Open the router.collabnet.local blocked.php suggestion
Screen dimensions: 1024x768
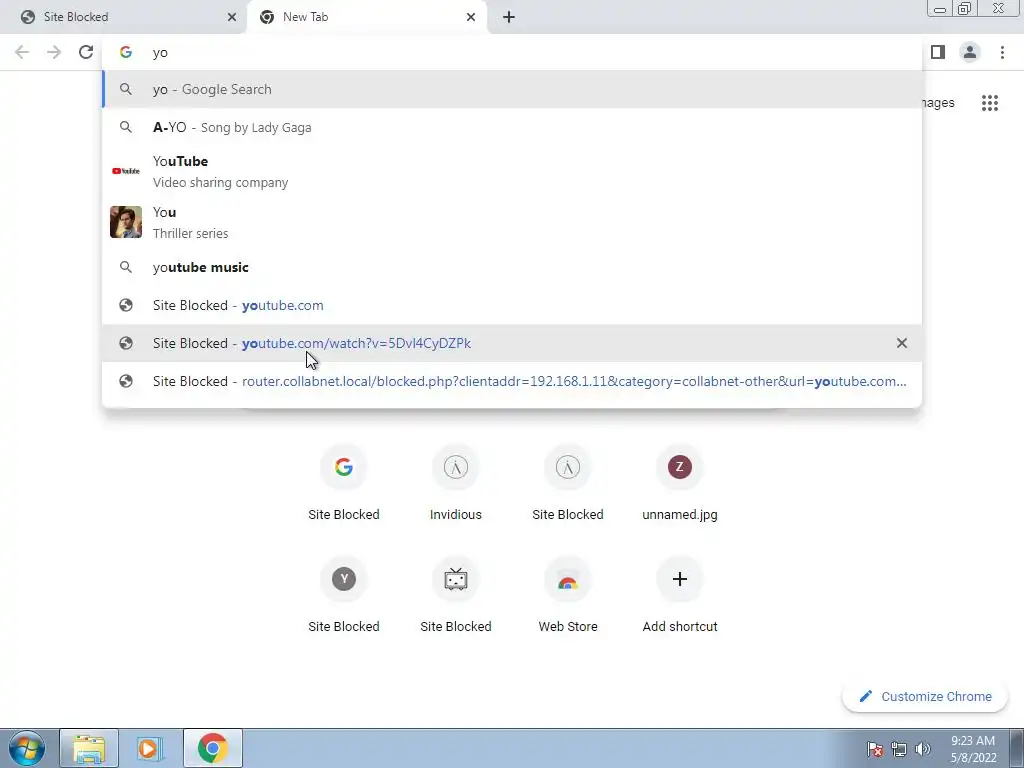click(512, 381)
